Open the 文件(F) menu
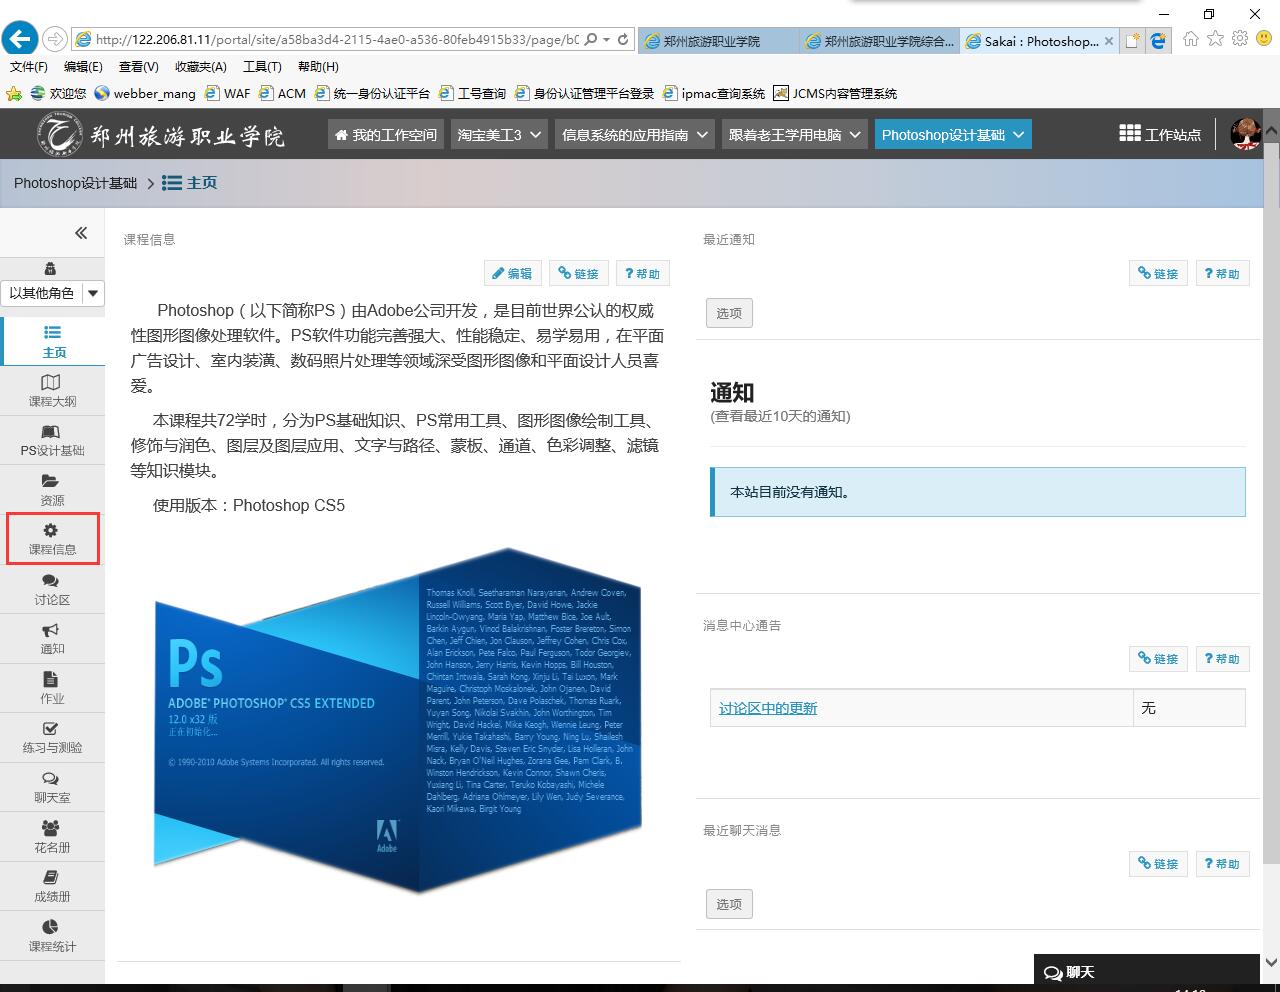This screenshot has width=1280, height=992. (28, 67)
